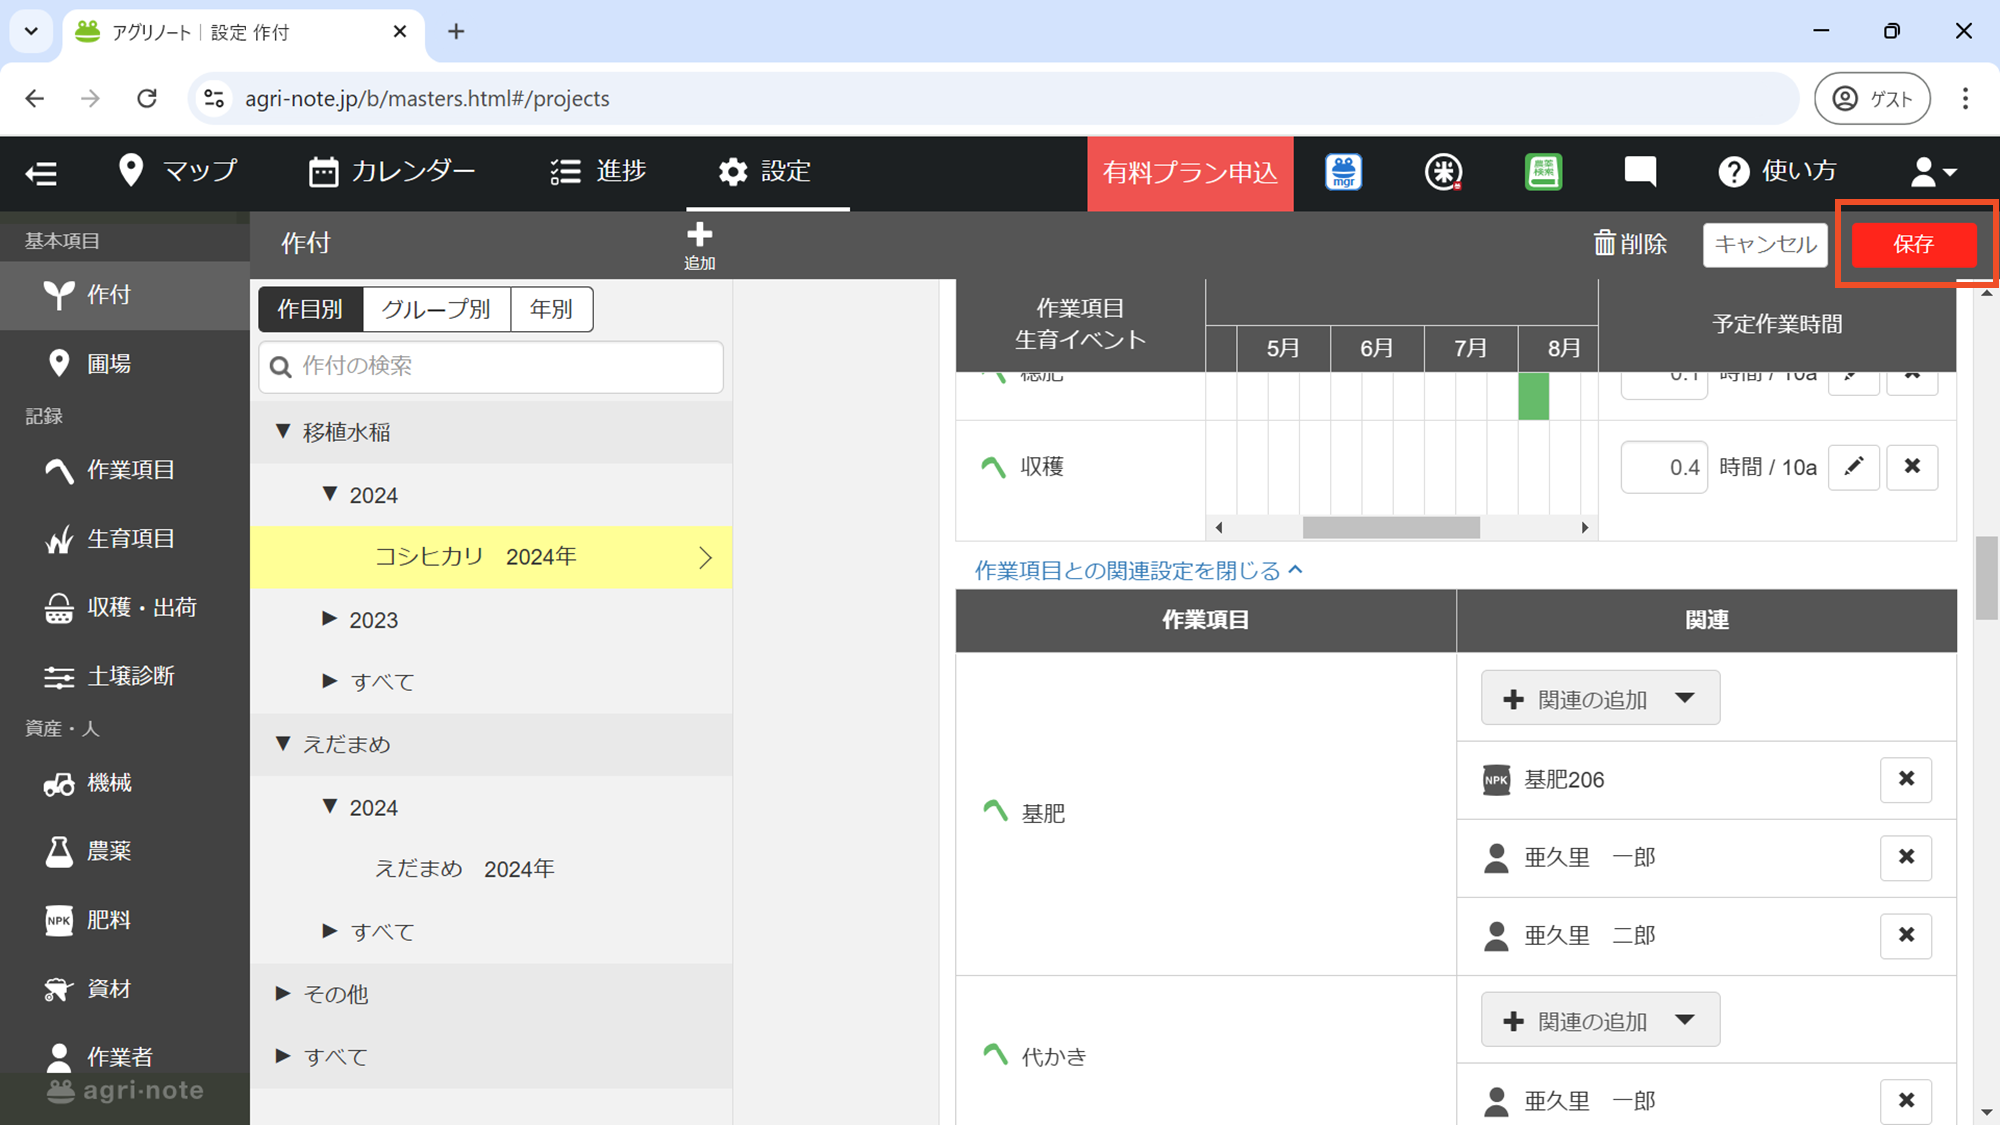Click the page vertical scrollbar thumb
2000x1125 pixels.
[1987, 578]
